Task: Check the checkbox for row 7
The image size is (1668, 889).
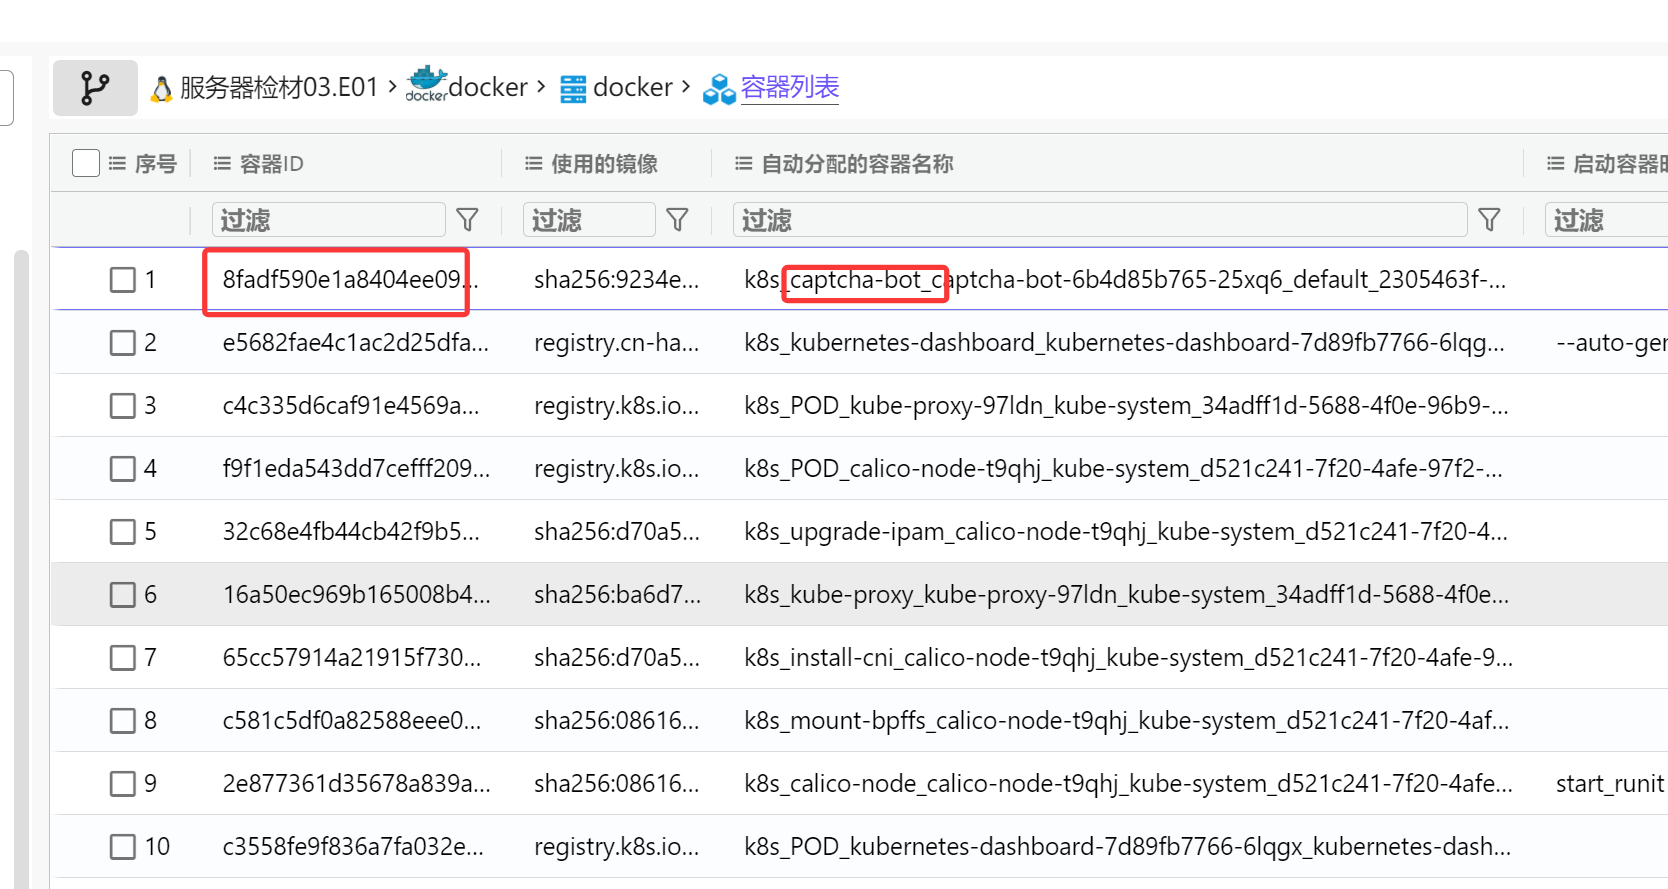Action: point(123,658)
